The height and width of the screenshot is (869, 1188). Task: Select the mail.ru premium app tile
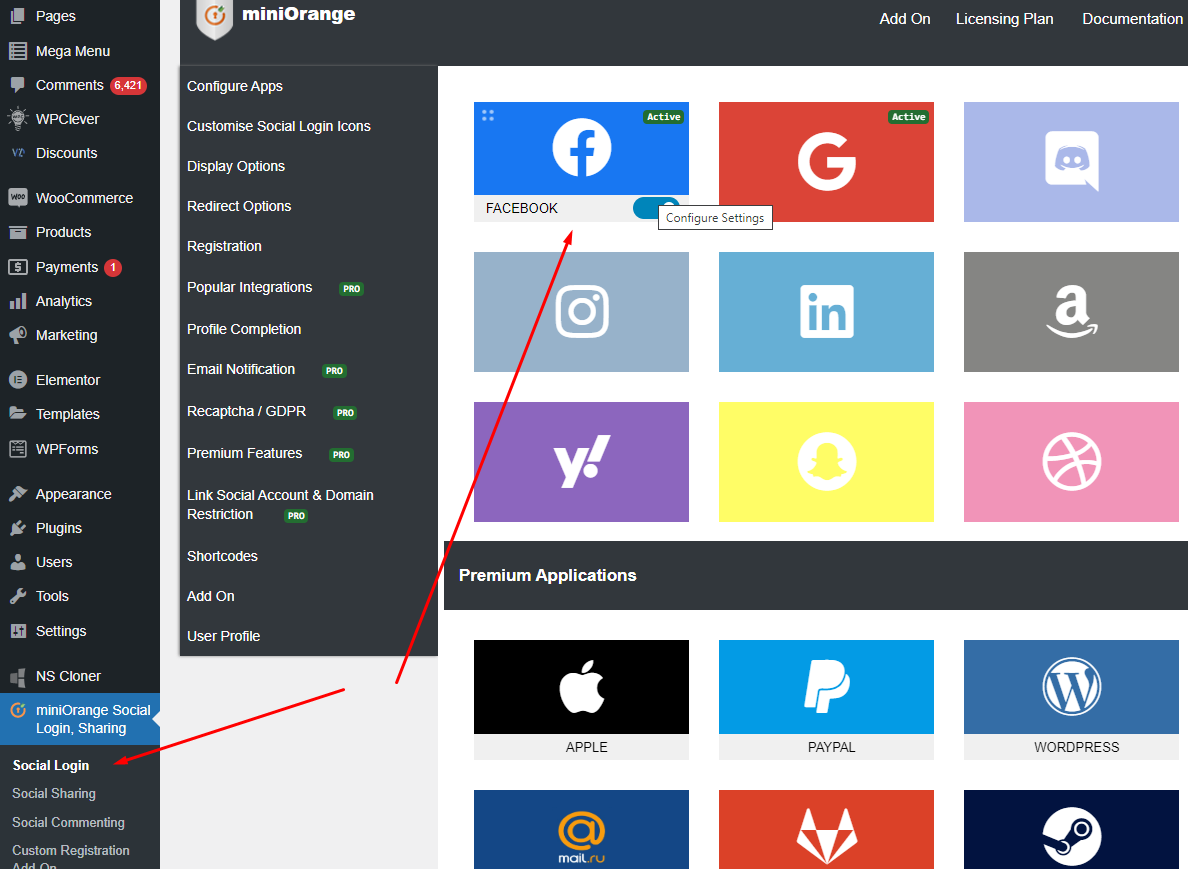point(581,830)
